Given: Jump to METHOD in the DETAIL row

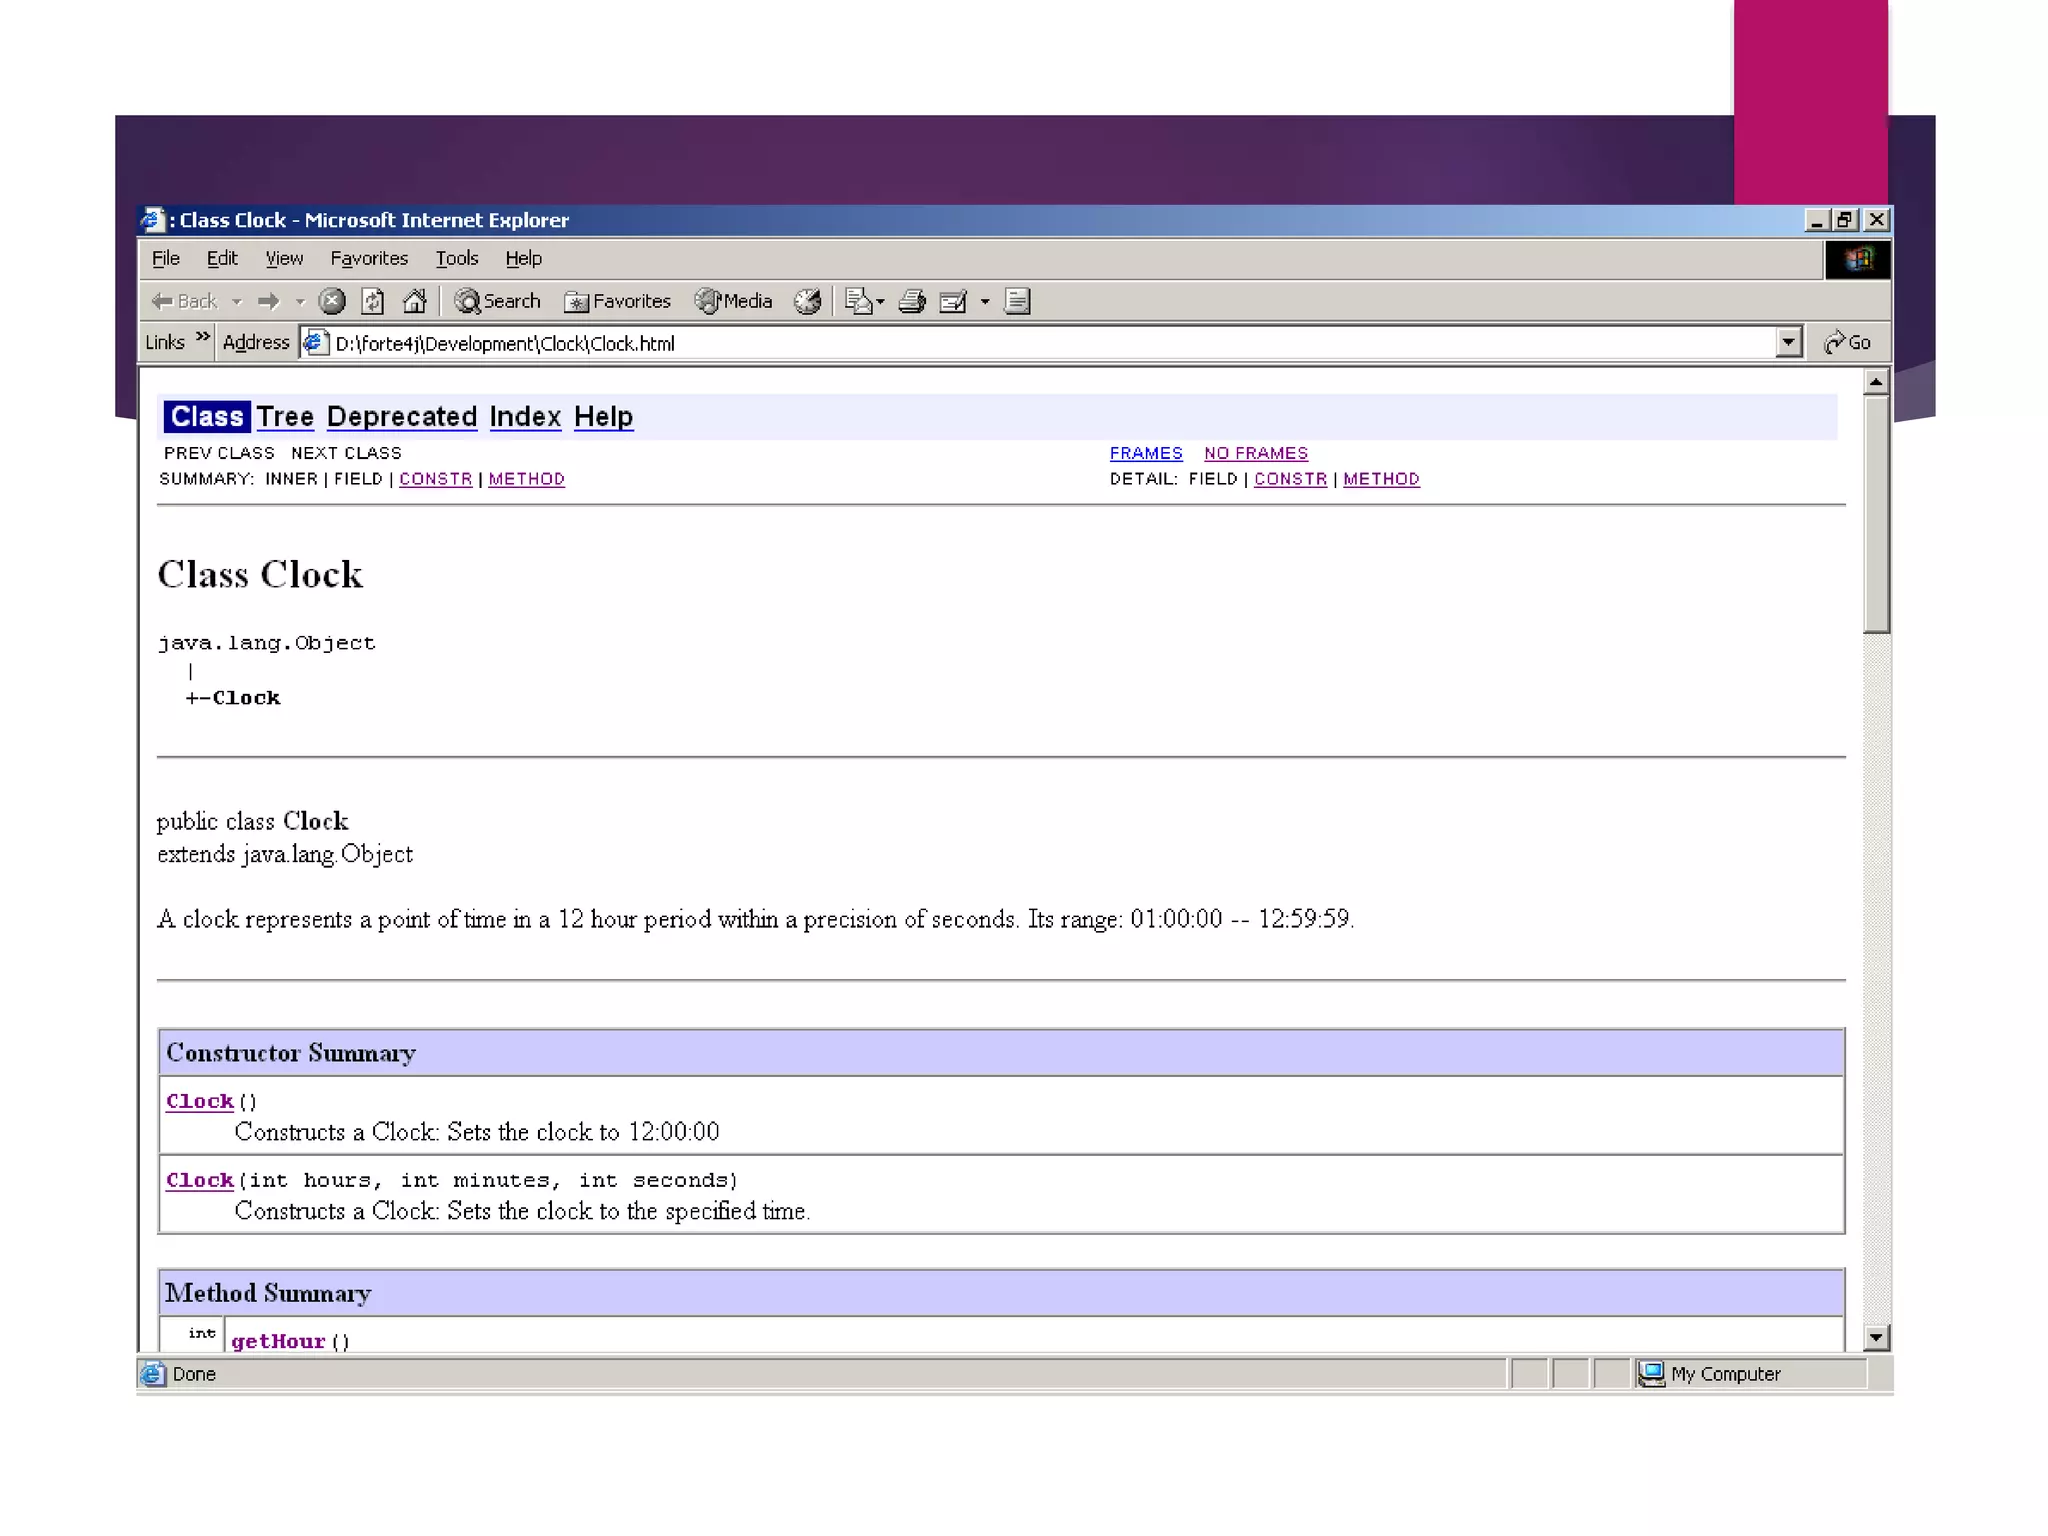Looking at the screenshot, I should pyautogui.click(x=1381, y=479).
